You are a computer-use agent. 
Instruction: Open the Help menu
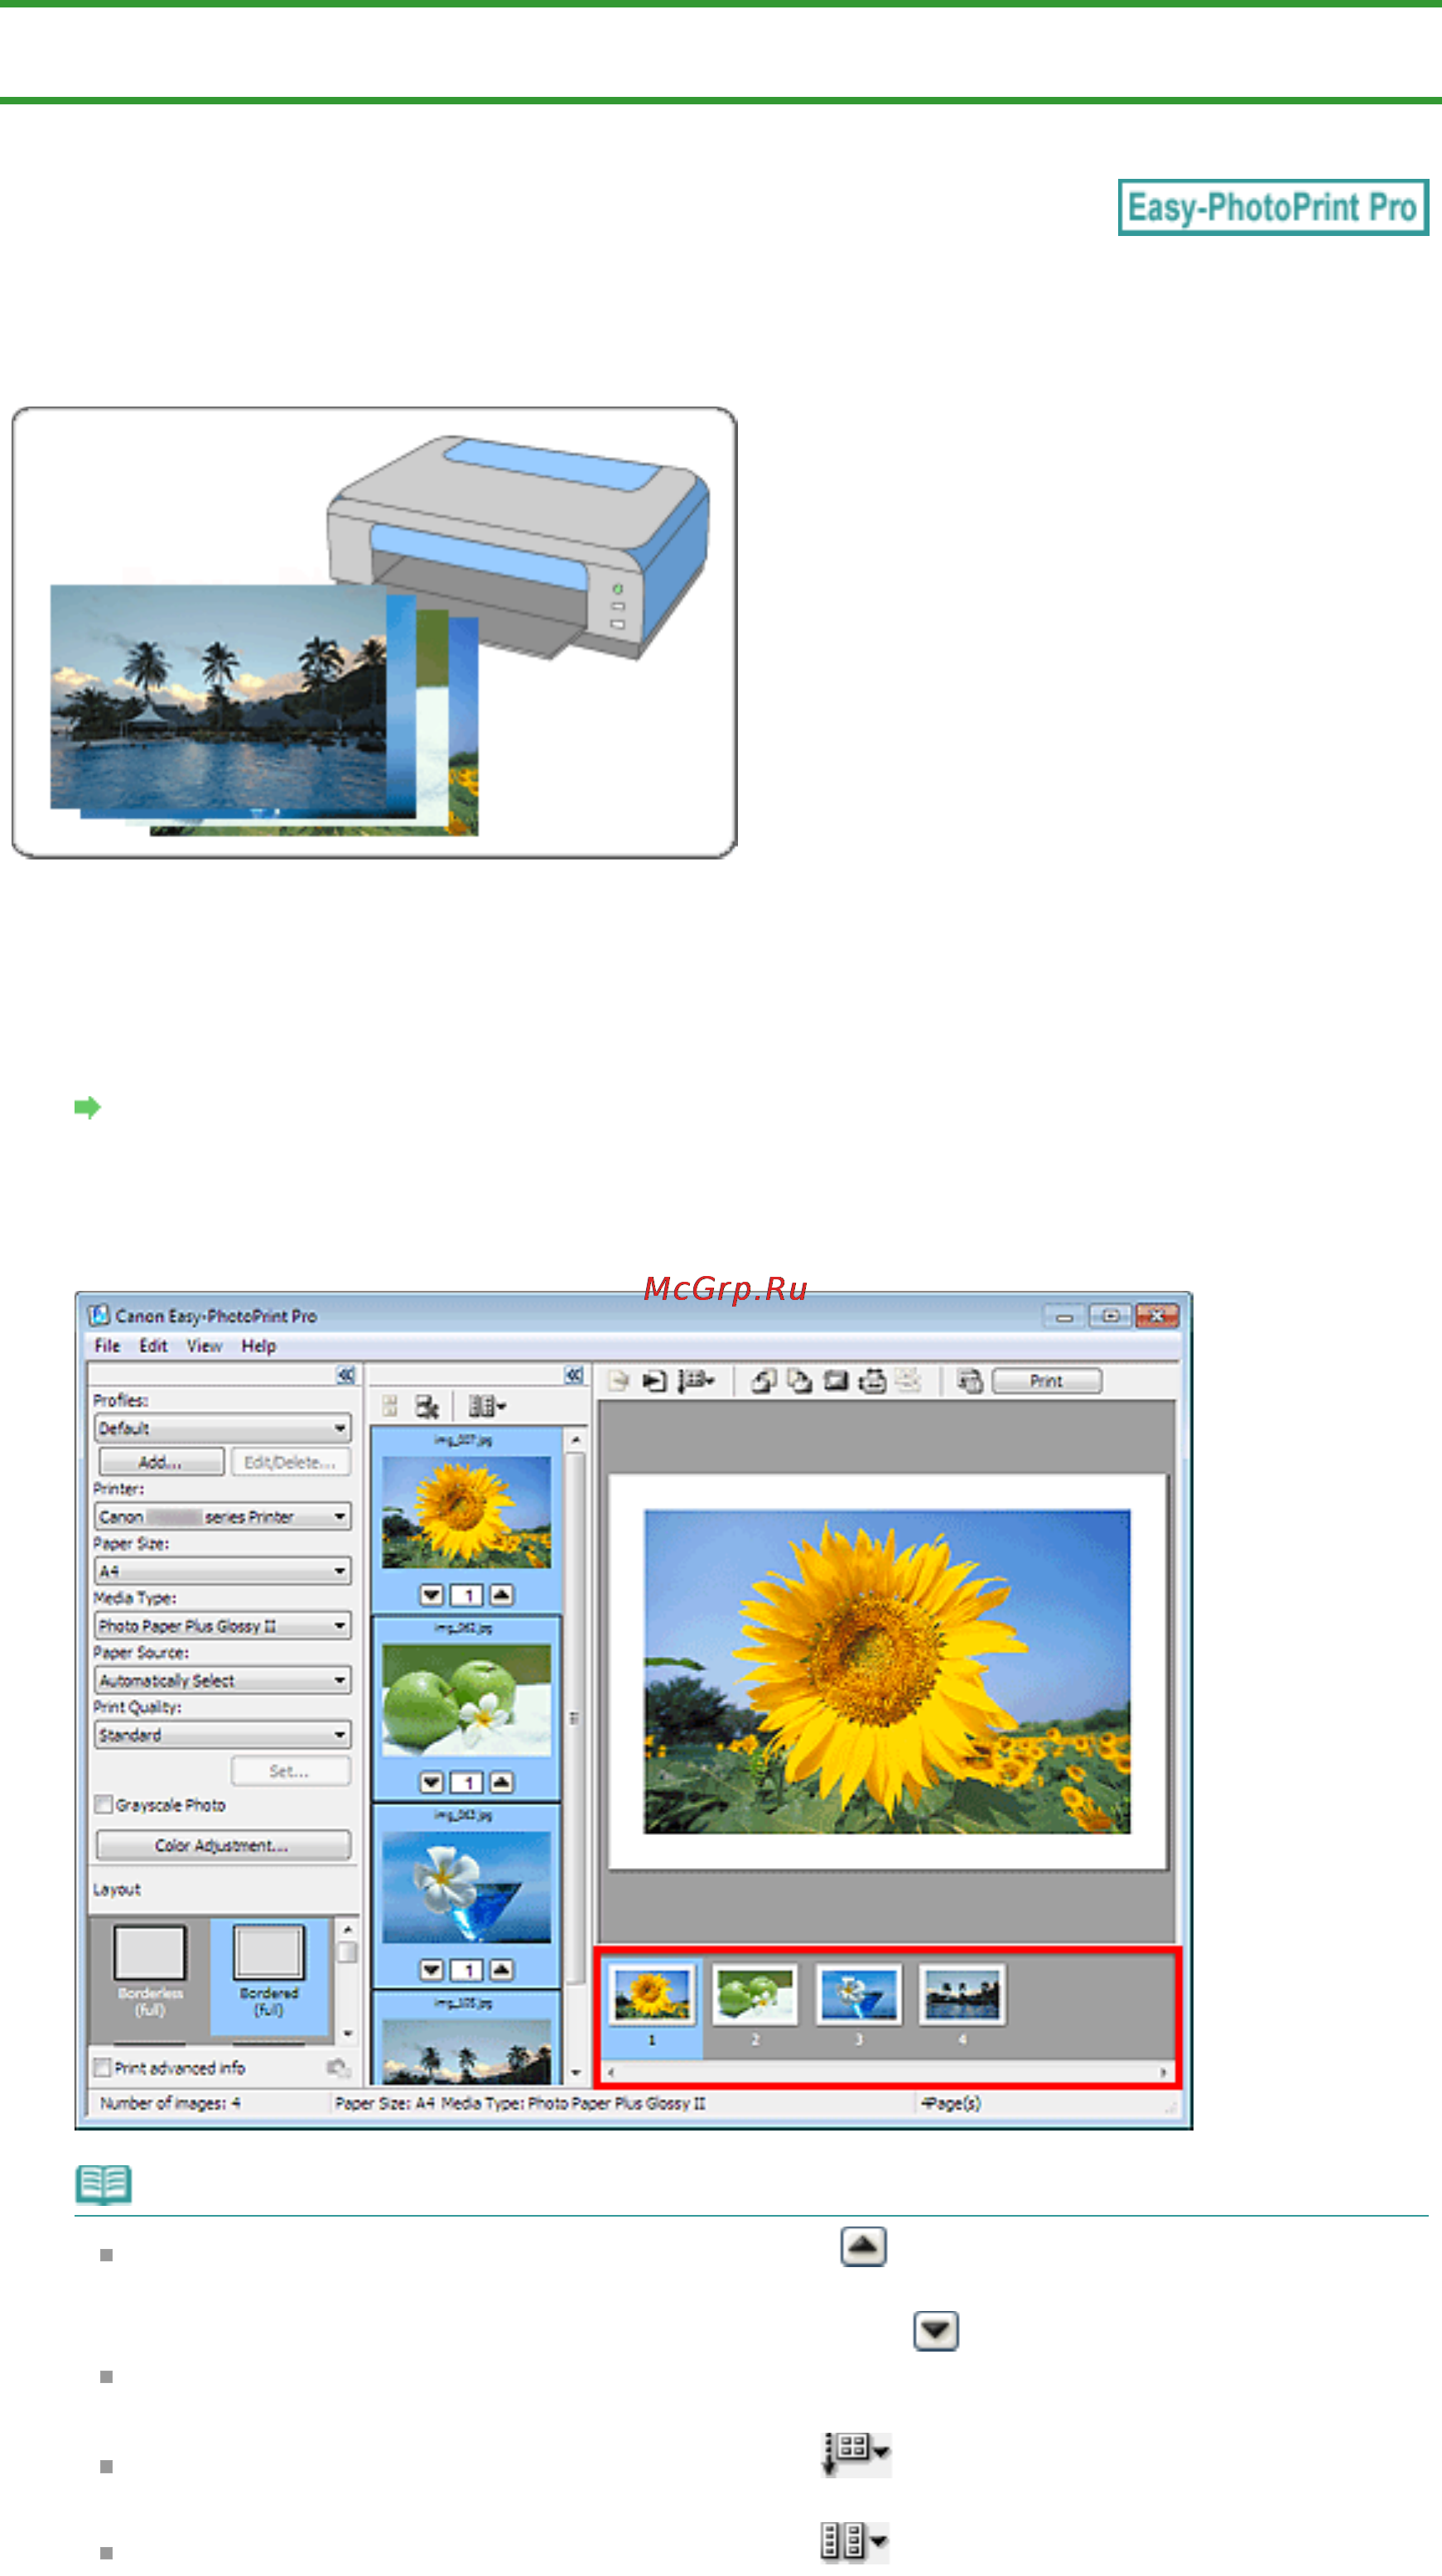coord(258,1346)
